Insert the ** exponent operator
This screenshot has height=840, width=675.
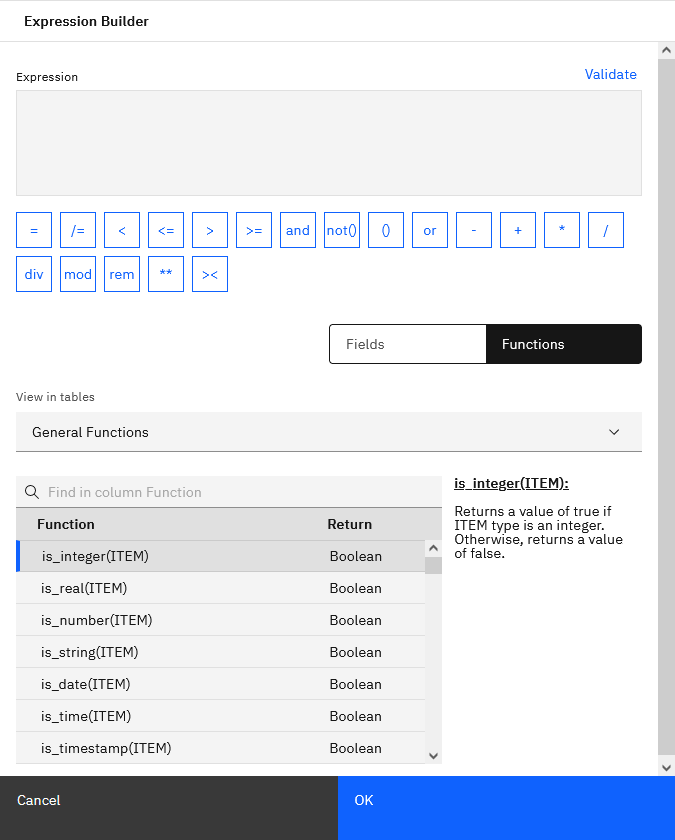pos(165,274)
